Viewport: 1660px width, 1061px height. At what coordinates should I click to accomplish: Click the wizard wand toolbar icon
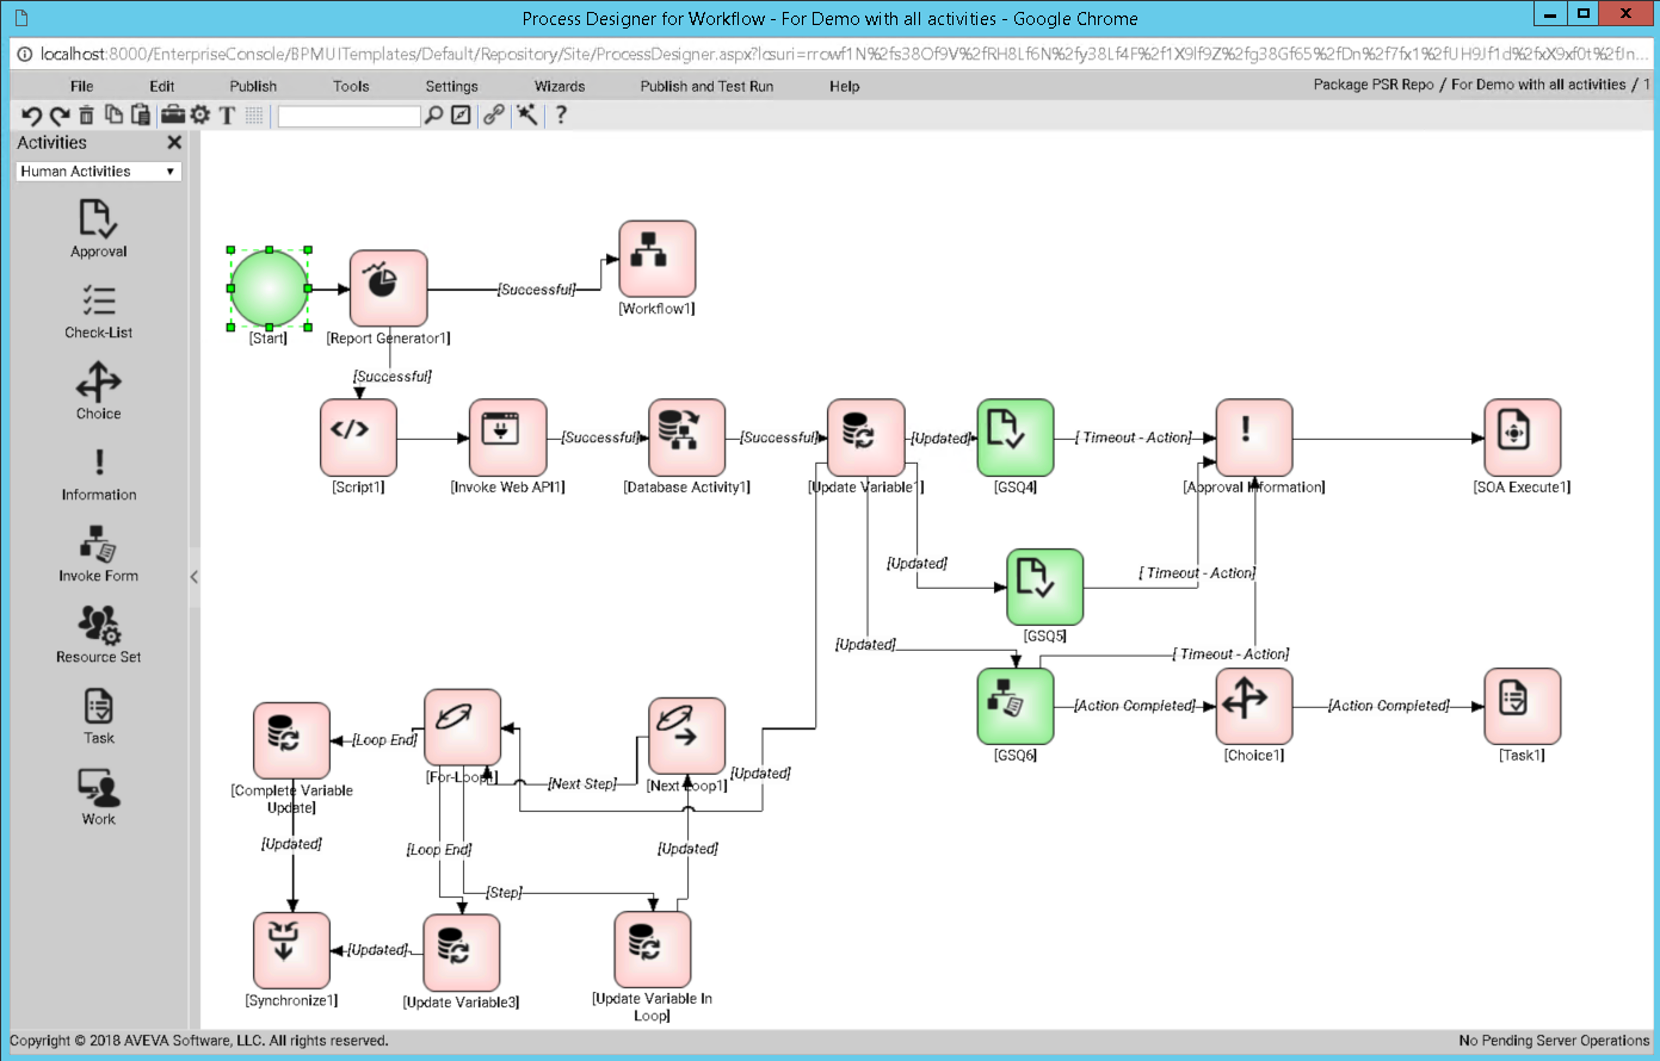click(527, 115)
